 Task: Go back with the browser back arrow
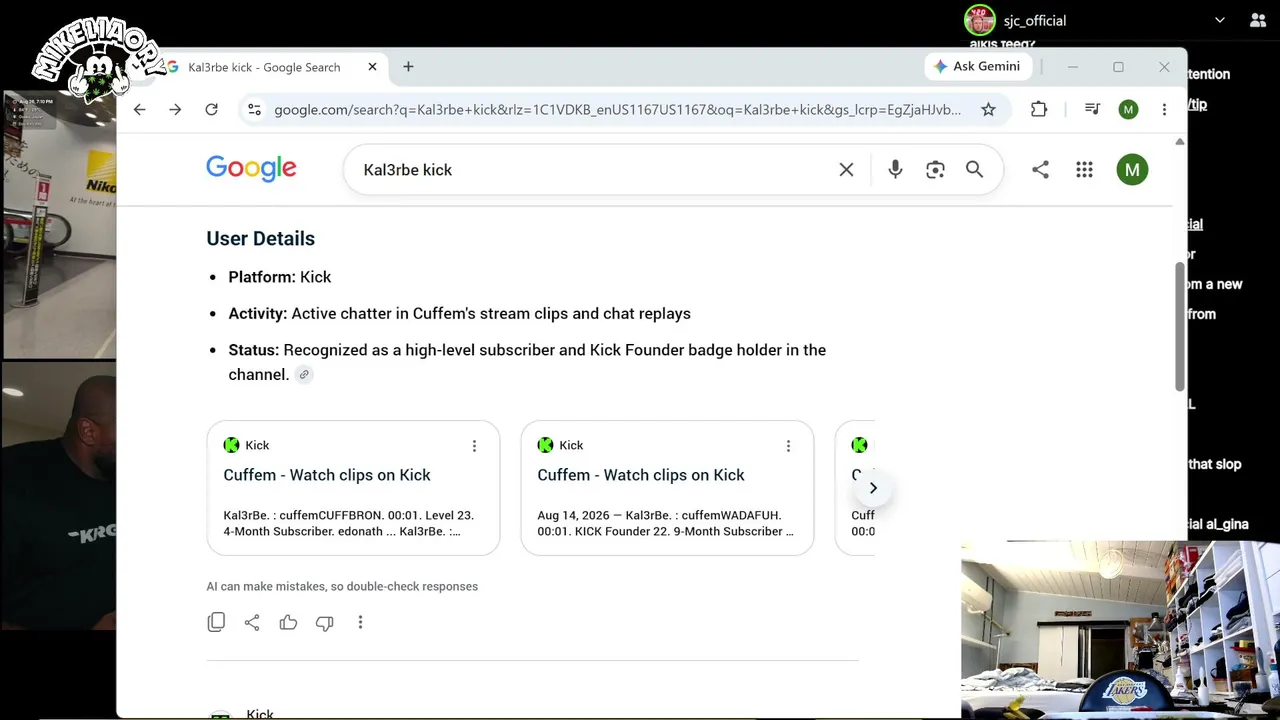[x=139, y=109]
